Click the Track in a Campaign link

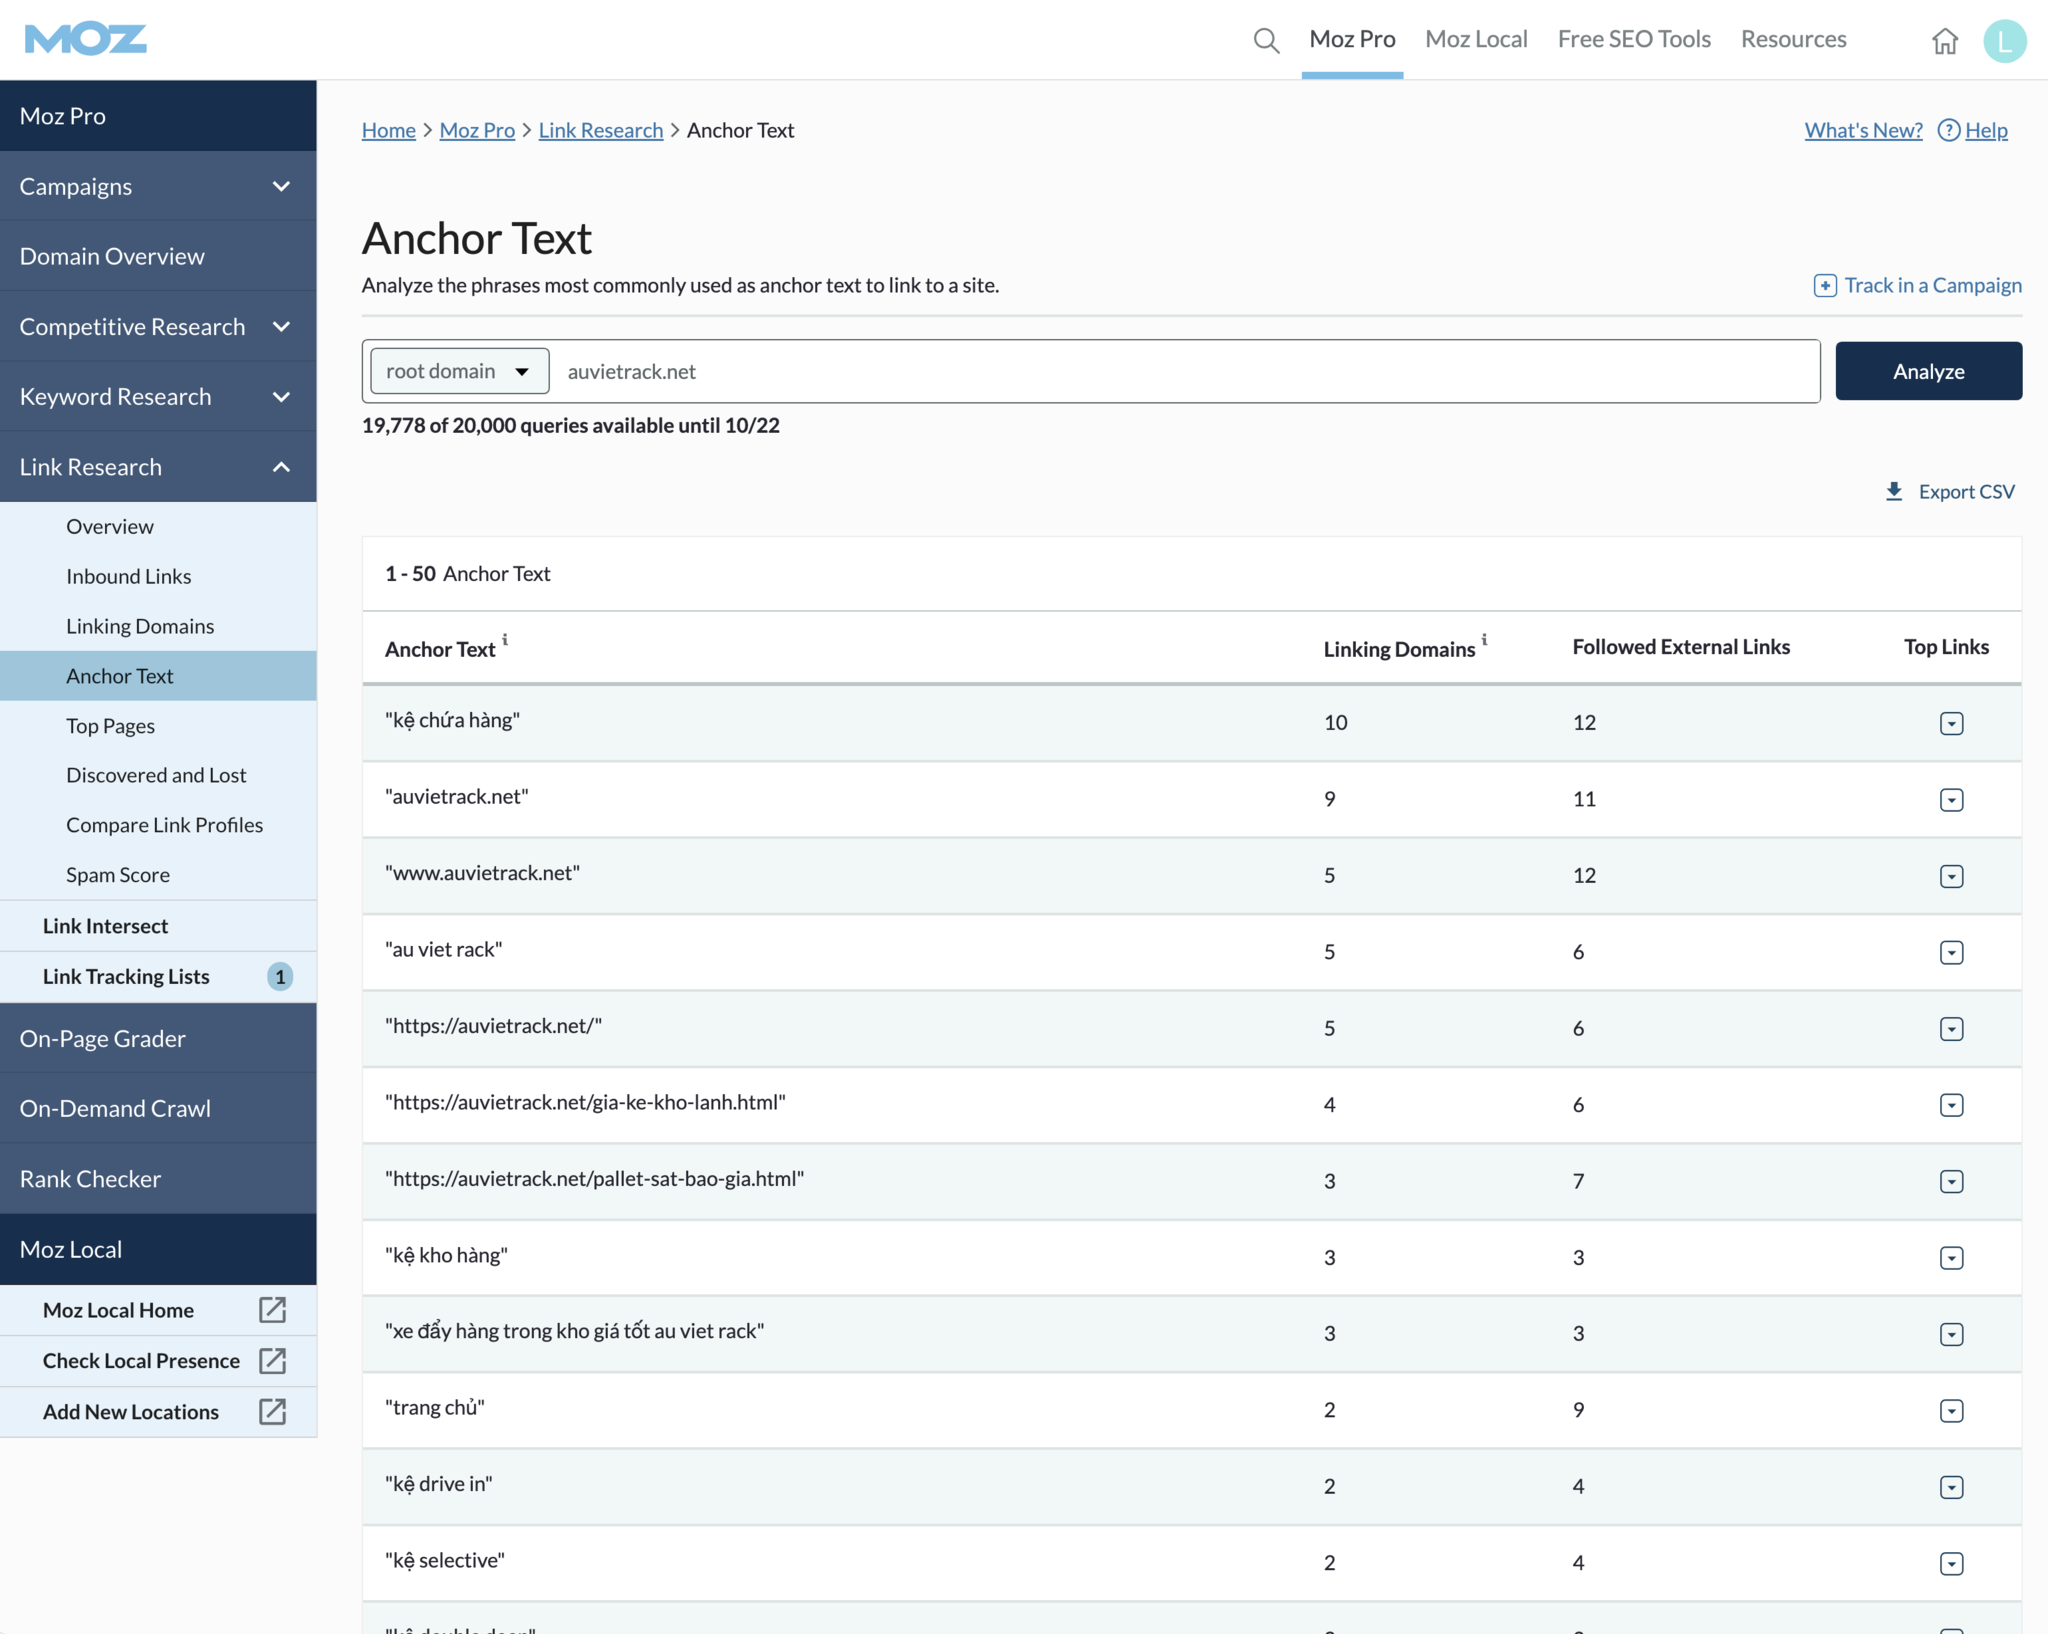(1932, 286)
